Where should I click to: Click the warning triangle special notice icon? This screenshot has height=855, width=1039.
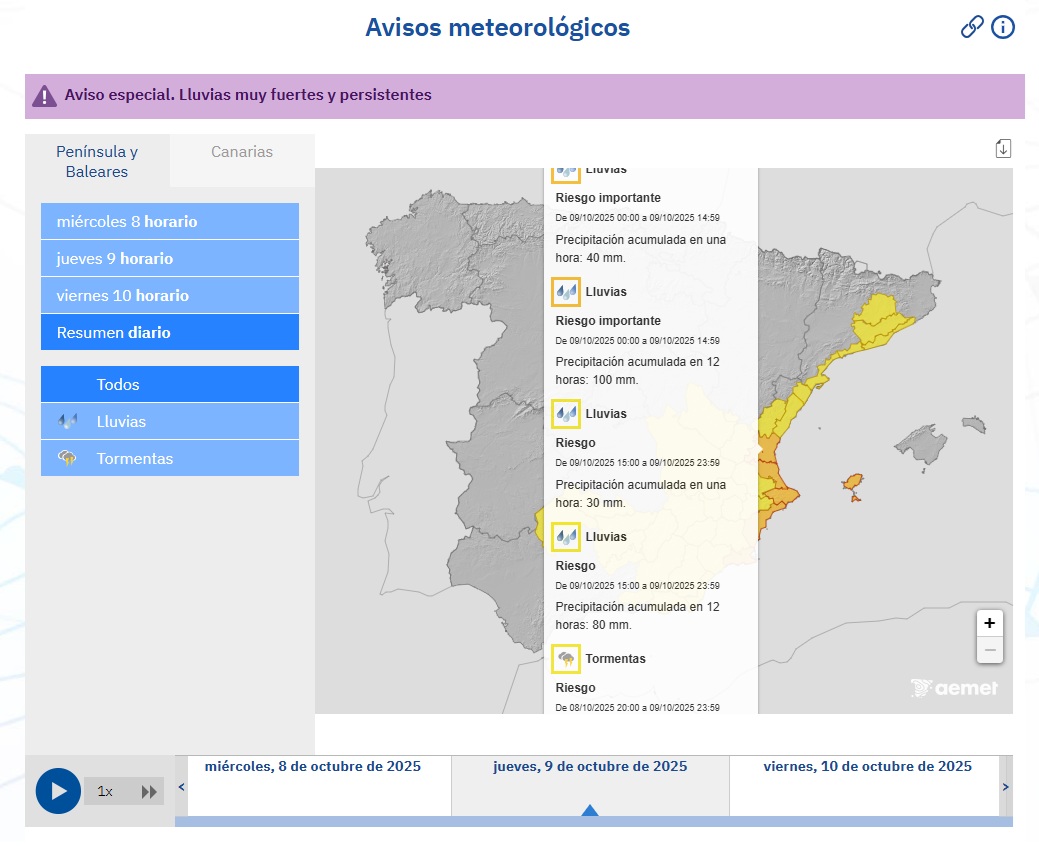(x=45, y=96)
